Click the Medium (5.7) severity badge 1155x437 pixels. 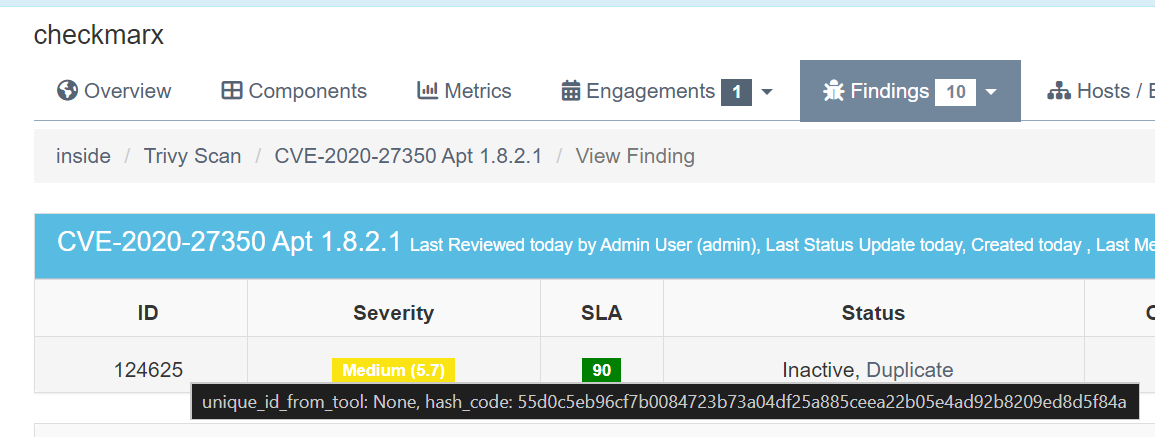tap(393, 370)
